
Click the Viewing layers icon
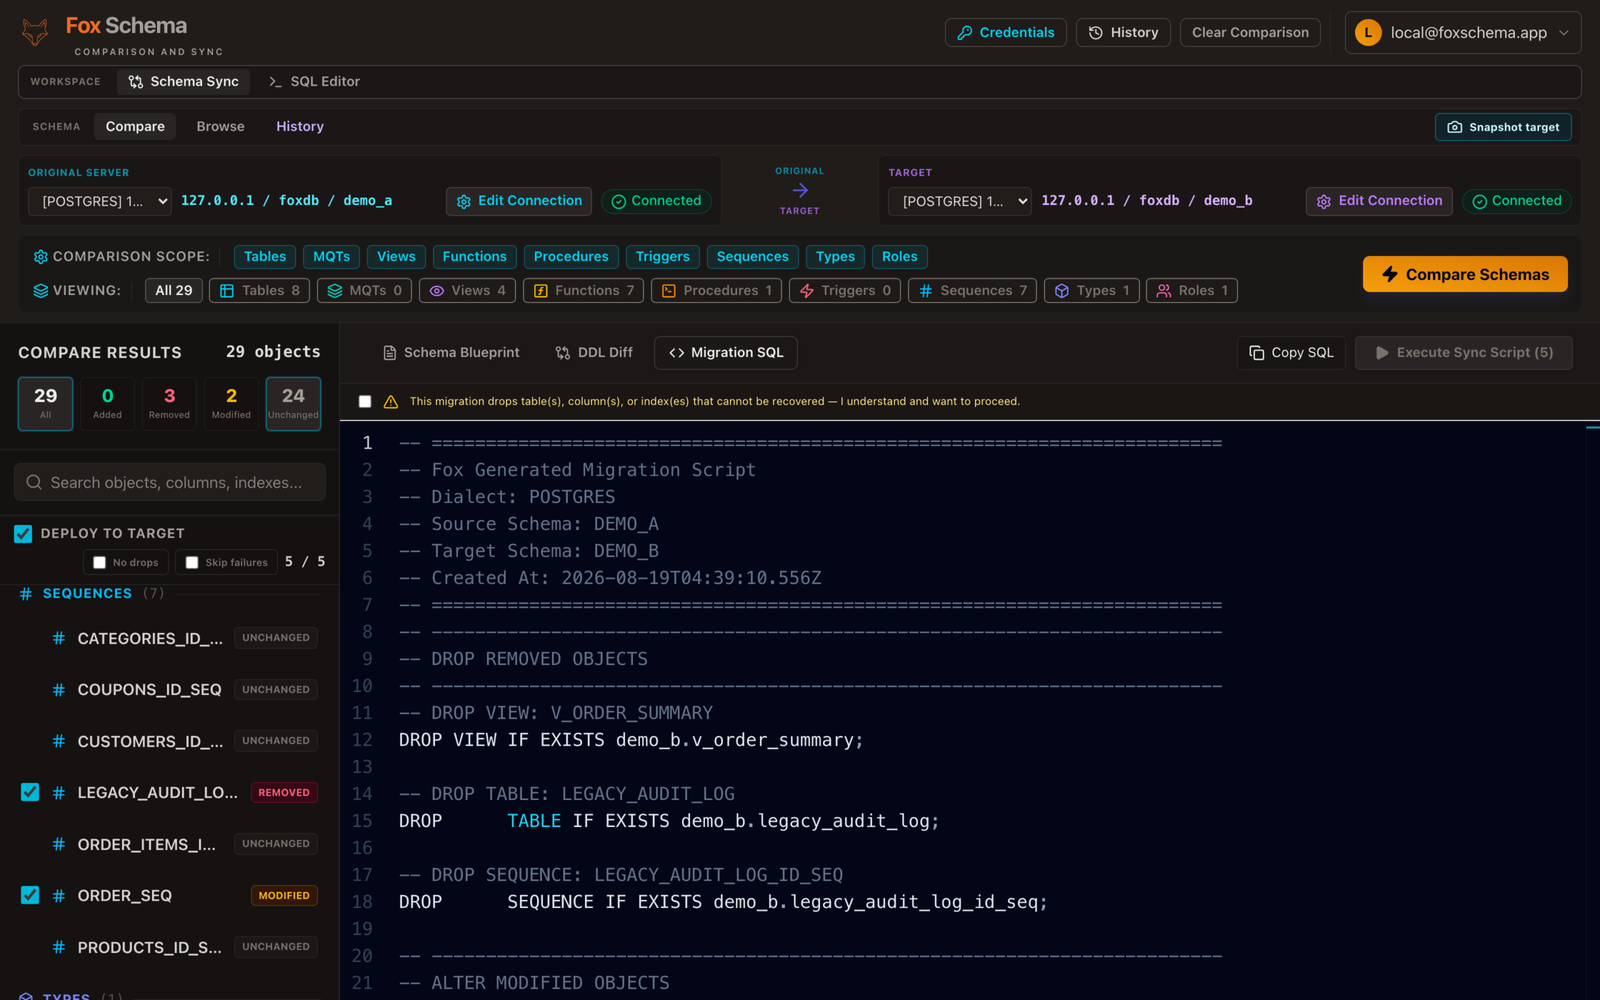(x=40, y=291)
